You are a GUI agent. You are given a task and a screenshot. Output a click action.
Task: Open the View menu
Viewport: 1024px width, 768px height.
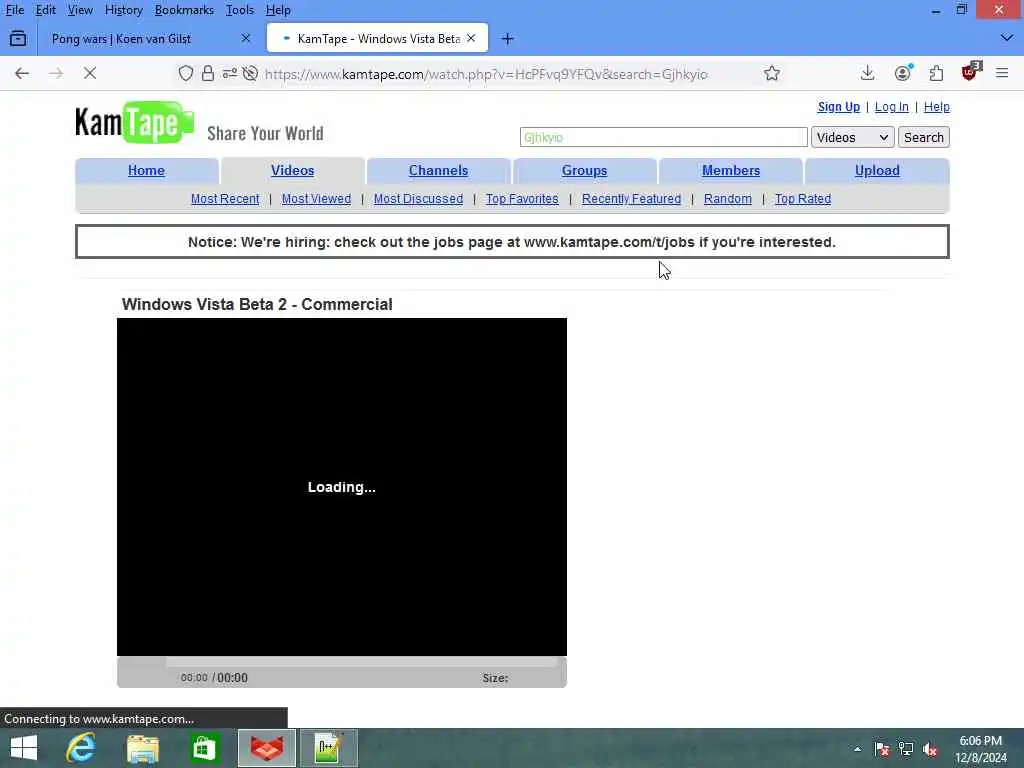pos(80,10)
